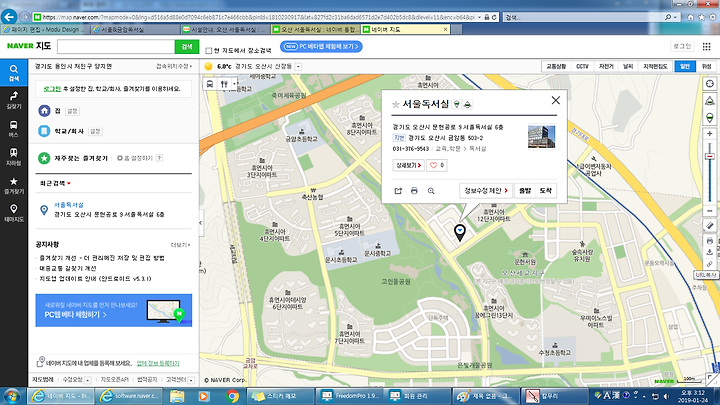Open the 검색 tab in the left sidebar
Viewport: 720px width, 405px height.
click(14, 73)
